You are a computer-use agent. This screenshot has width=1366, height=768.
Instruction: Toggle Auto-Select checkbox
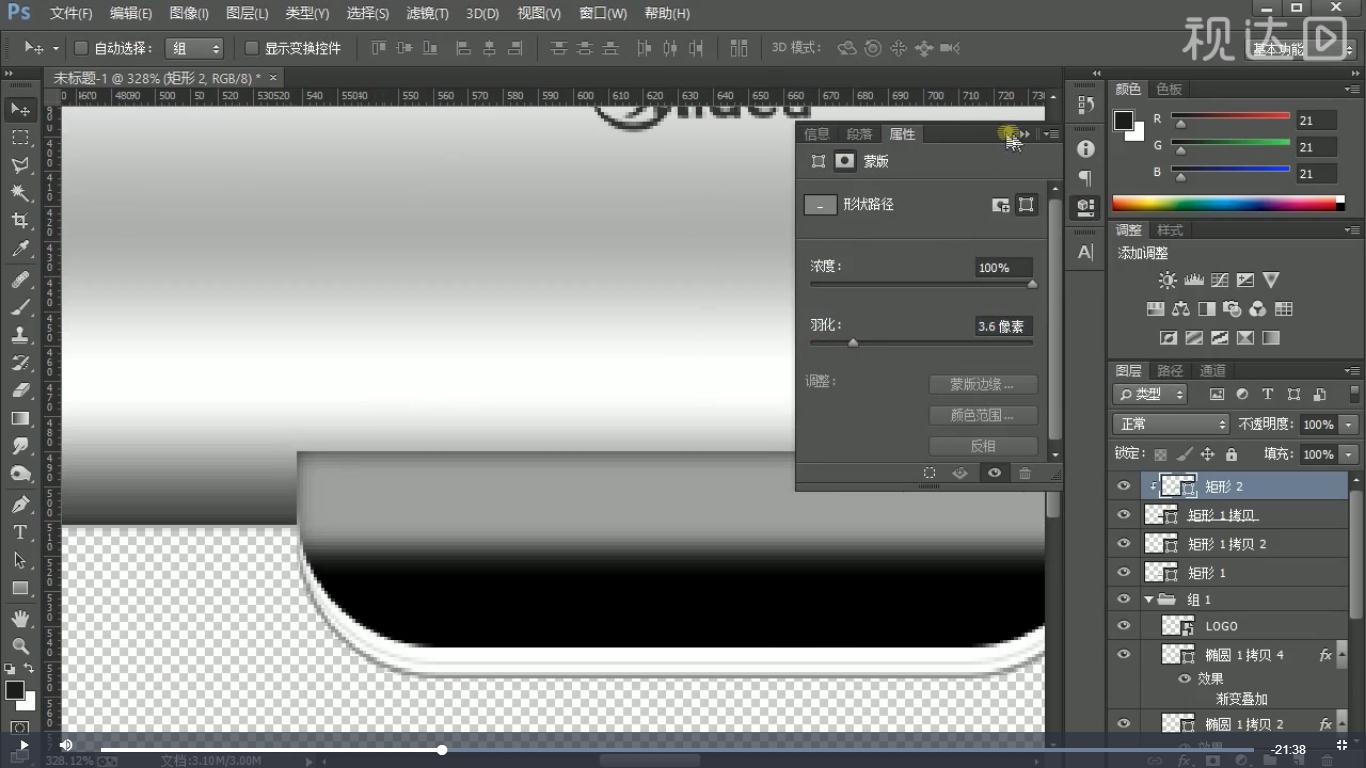click(x=82, y=48)
